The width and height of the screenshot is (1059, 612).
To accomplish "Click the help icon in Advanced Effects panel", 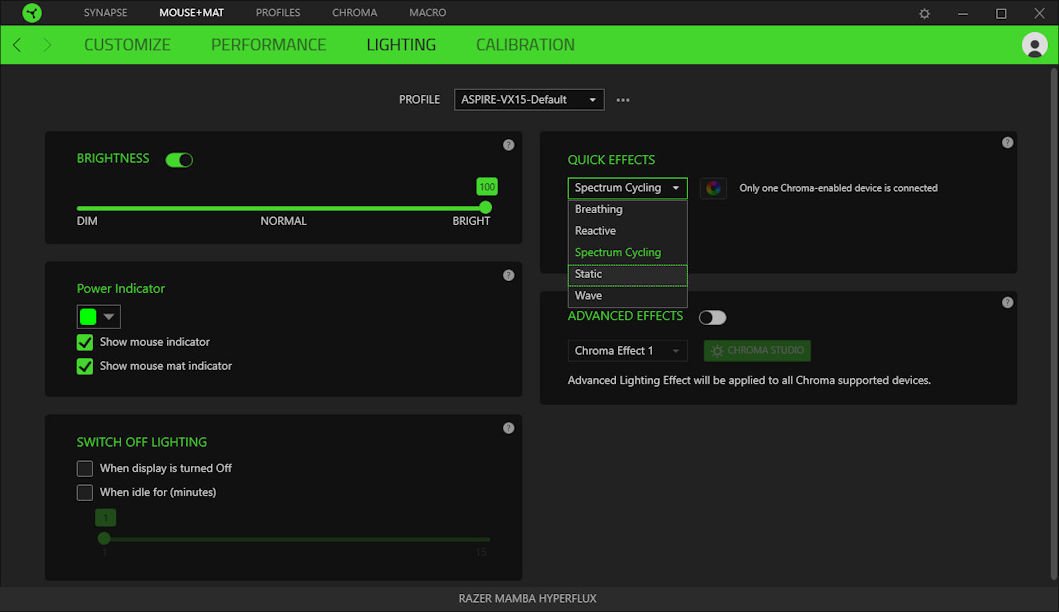I will (1007, 303).
